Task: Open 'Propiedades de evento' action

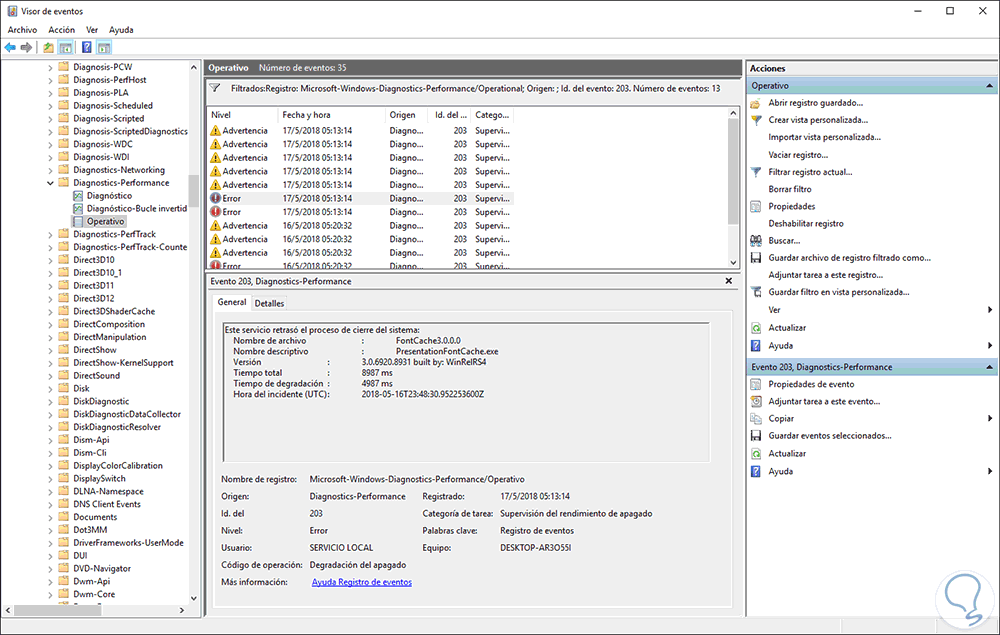Action: point(811,385)
